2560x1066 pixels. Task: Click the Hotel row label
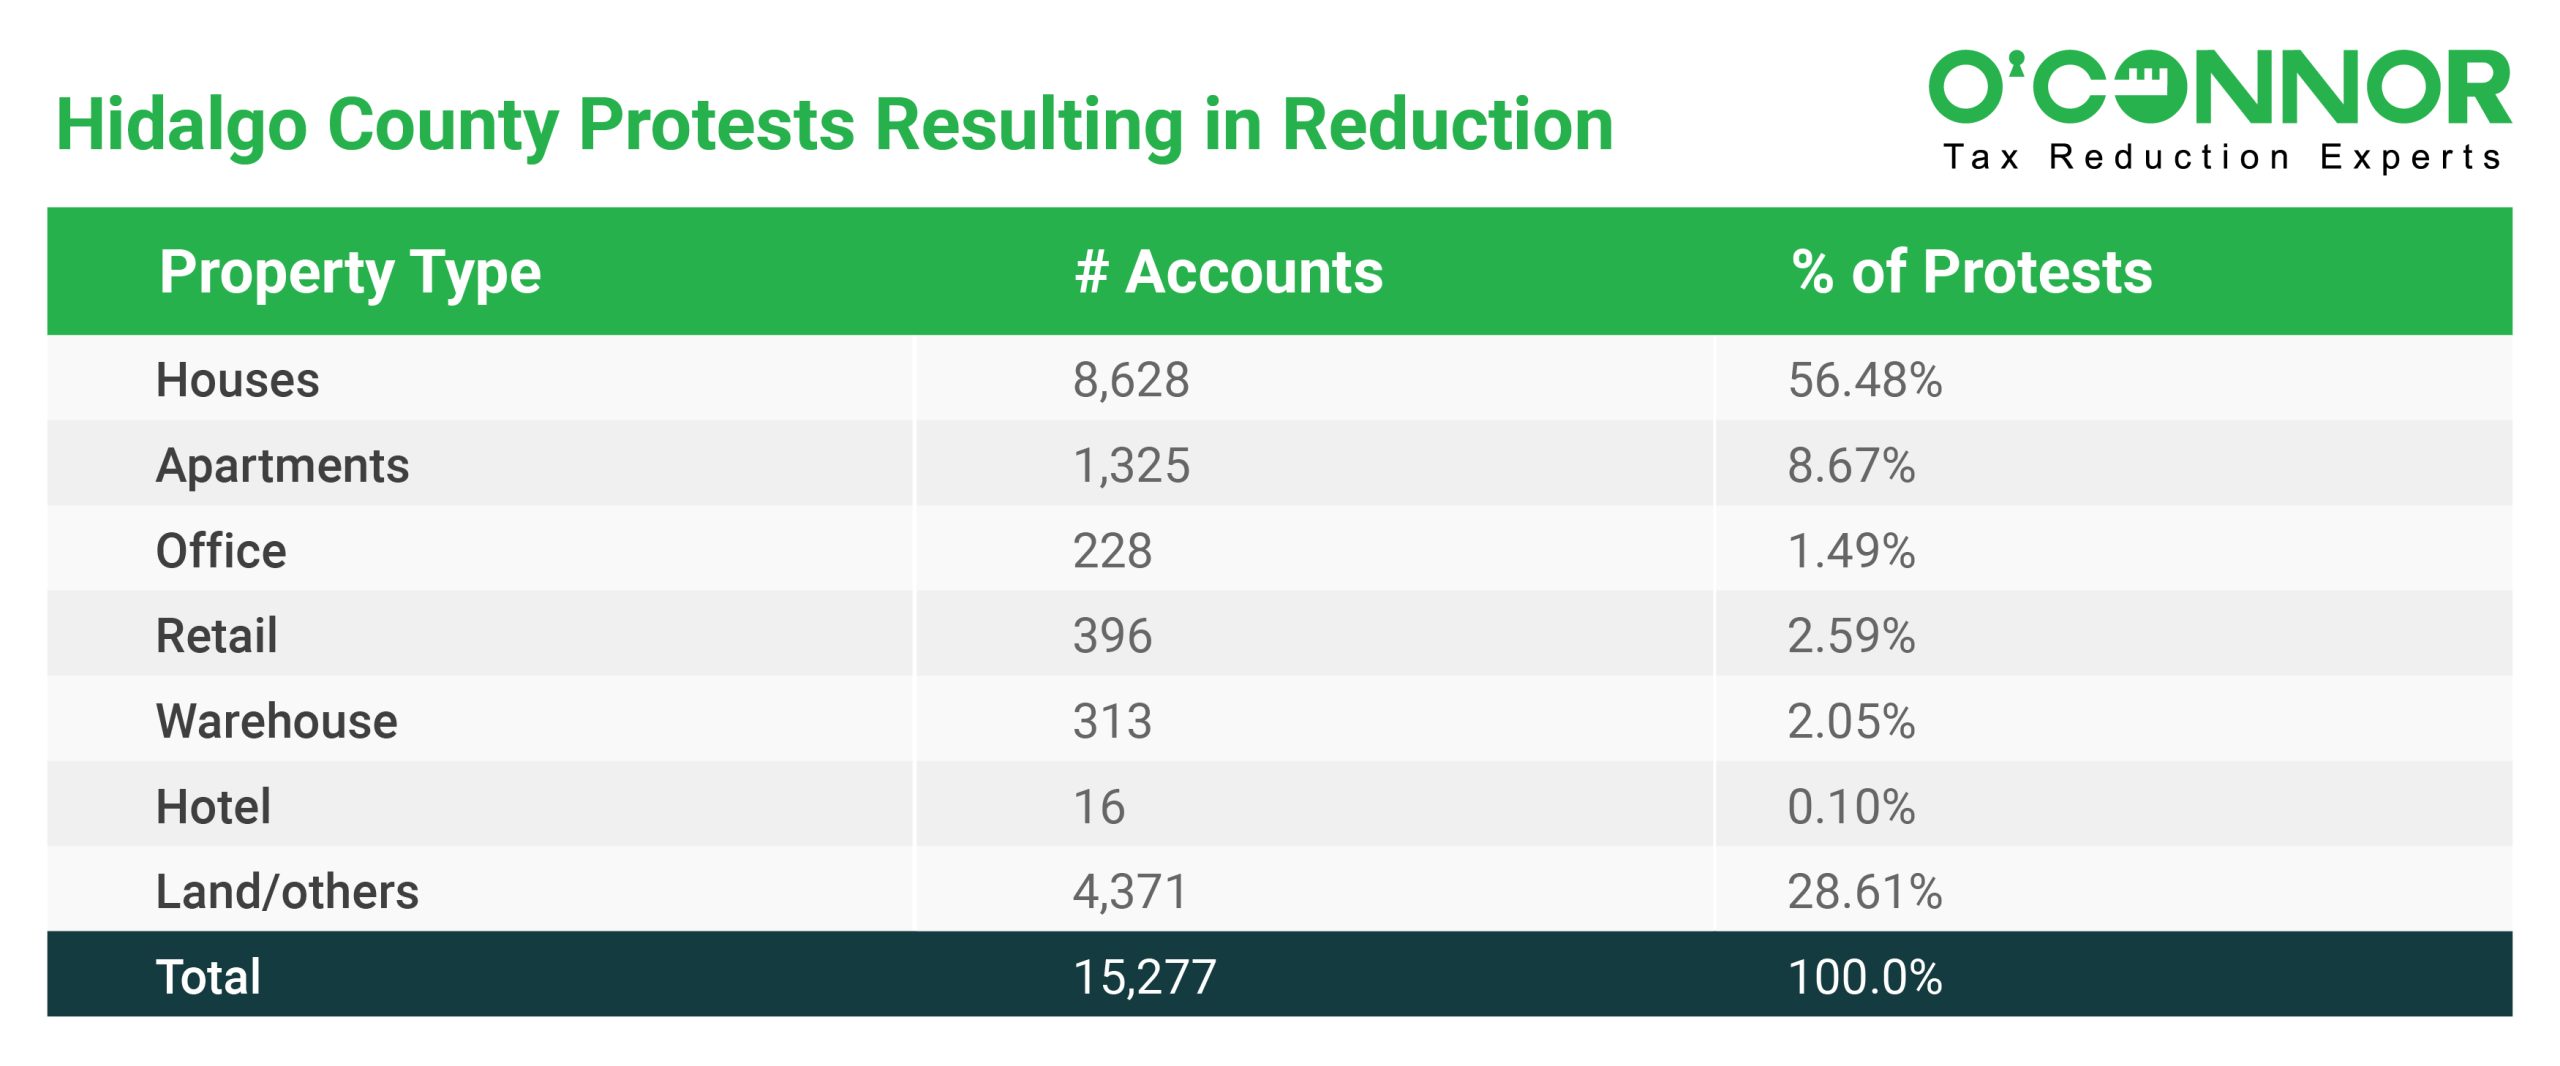tap(213, 806)
